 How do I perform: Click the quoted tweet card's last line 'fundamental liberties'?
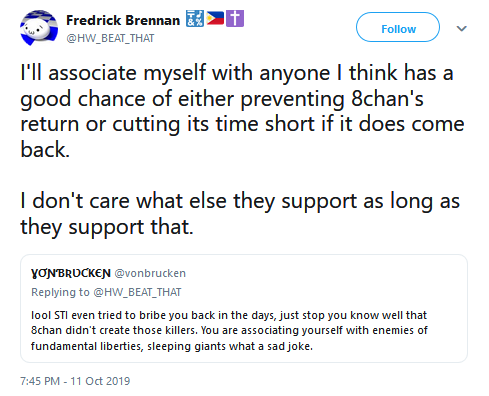(172, 346)
